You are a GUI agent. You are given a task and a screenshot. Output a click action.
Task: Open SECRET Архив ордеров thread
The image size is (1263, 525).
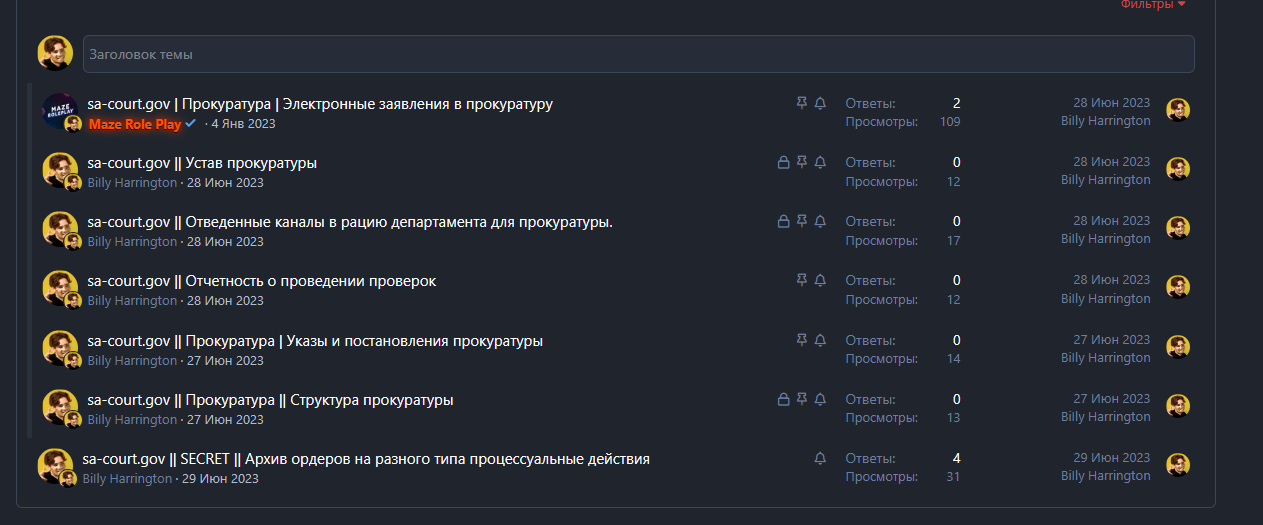(366, 459)
